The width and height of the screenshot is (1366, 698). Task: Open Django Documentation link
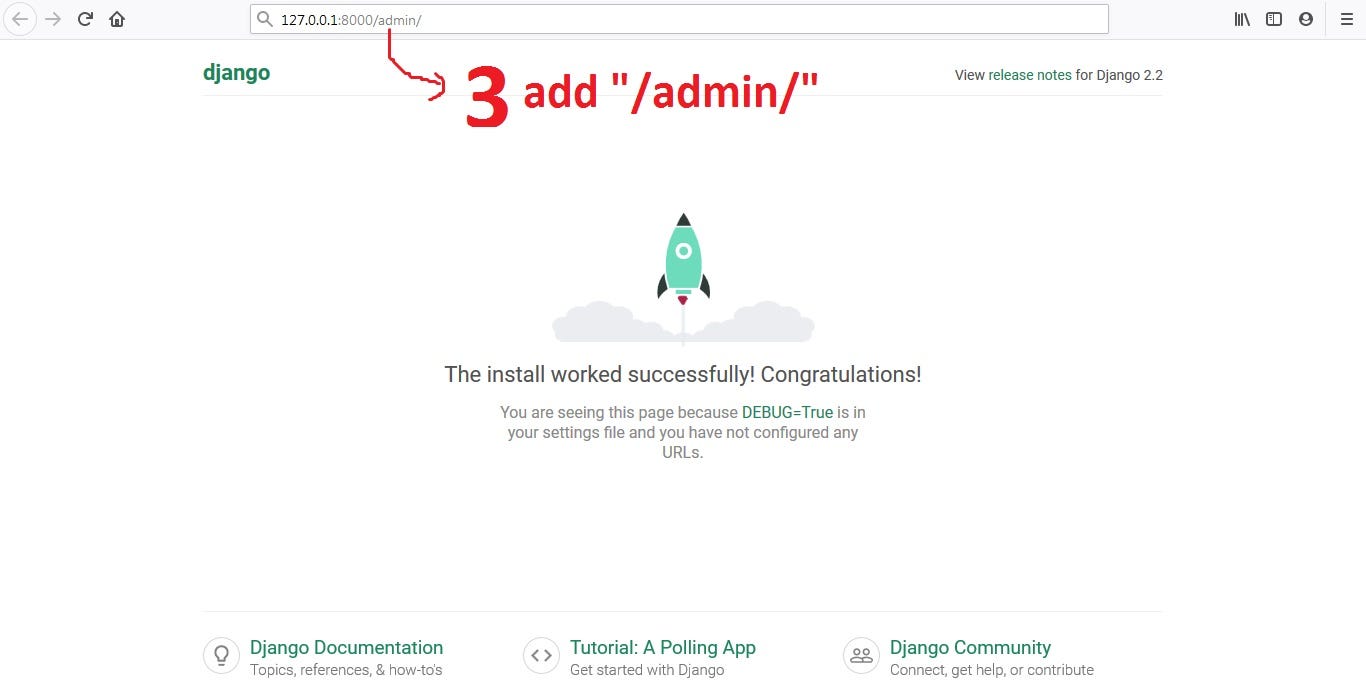346,647
